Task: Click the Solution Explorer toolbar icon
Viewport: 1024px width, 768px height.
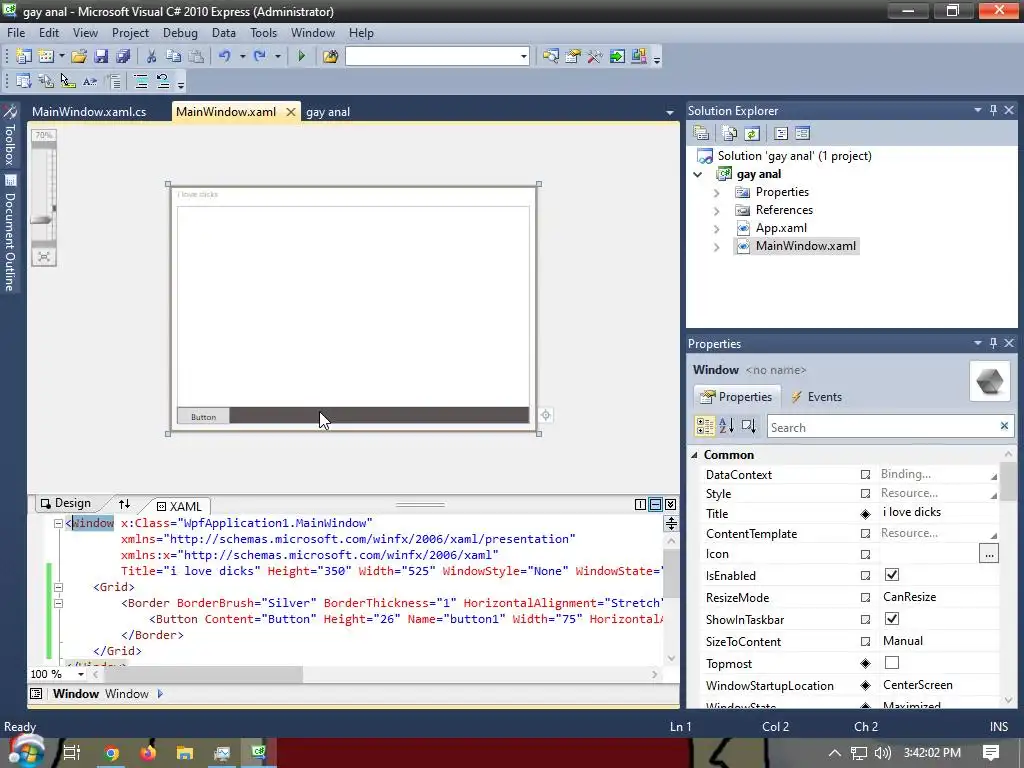Action: click(551, 57)
